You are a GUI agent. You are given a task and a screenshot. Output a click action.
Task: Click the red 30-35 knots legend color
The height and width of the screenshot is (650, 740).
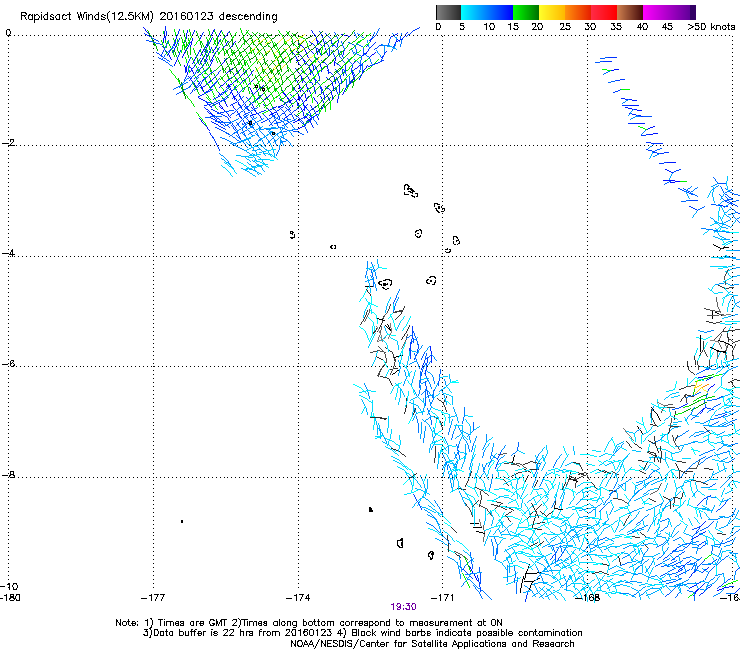tap(604, 12)
